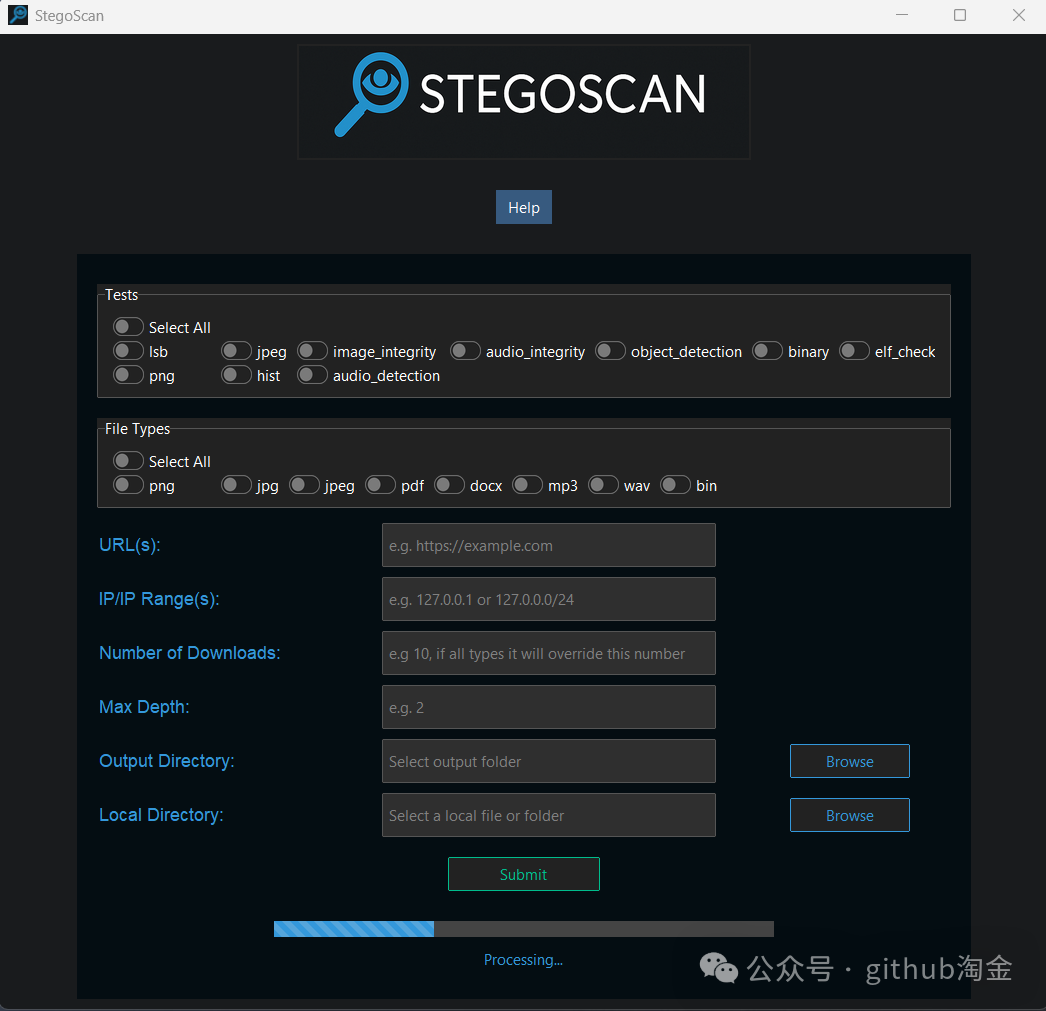Click the StegoScan icon in the title bar
This screenshot has width=1046, height=1011.
coord(16,15)
